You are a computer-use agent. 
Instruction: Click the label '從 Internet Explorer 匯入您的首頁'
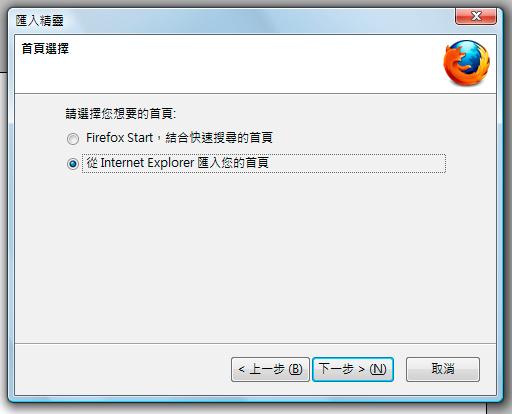[x=178, y=163]
